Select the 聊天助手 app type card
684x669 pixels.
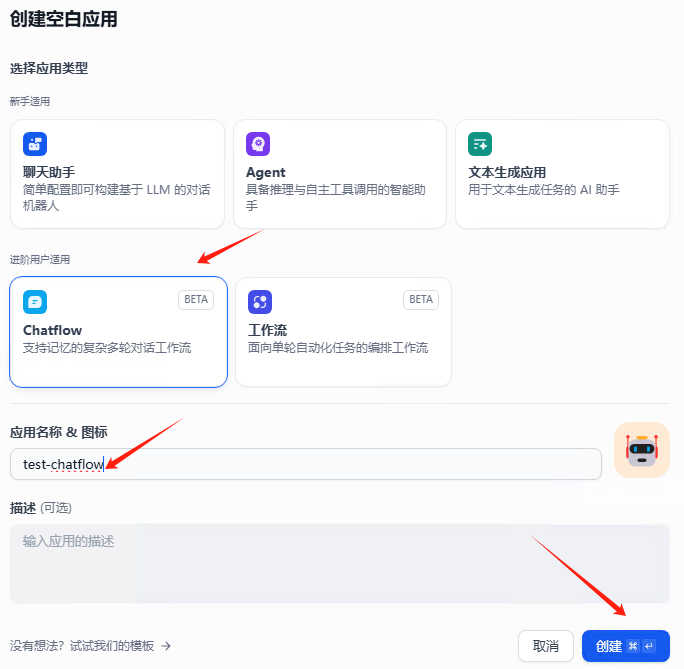tap(117, 174)
